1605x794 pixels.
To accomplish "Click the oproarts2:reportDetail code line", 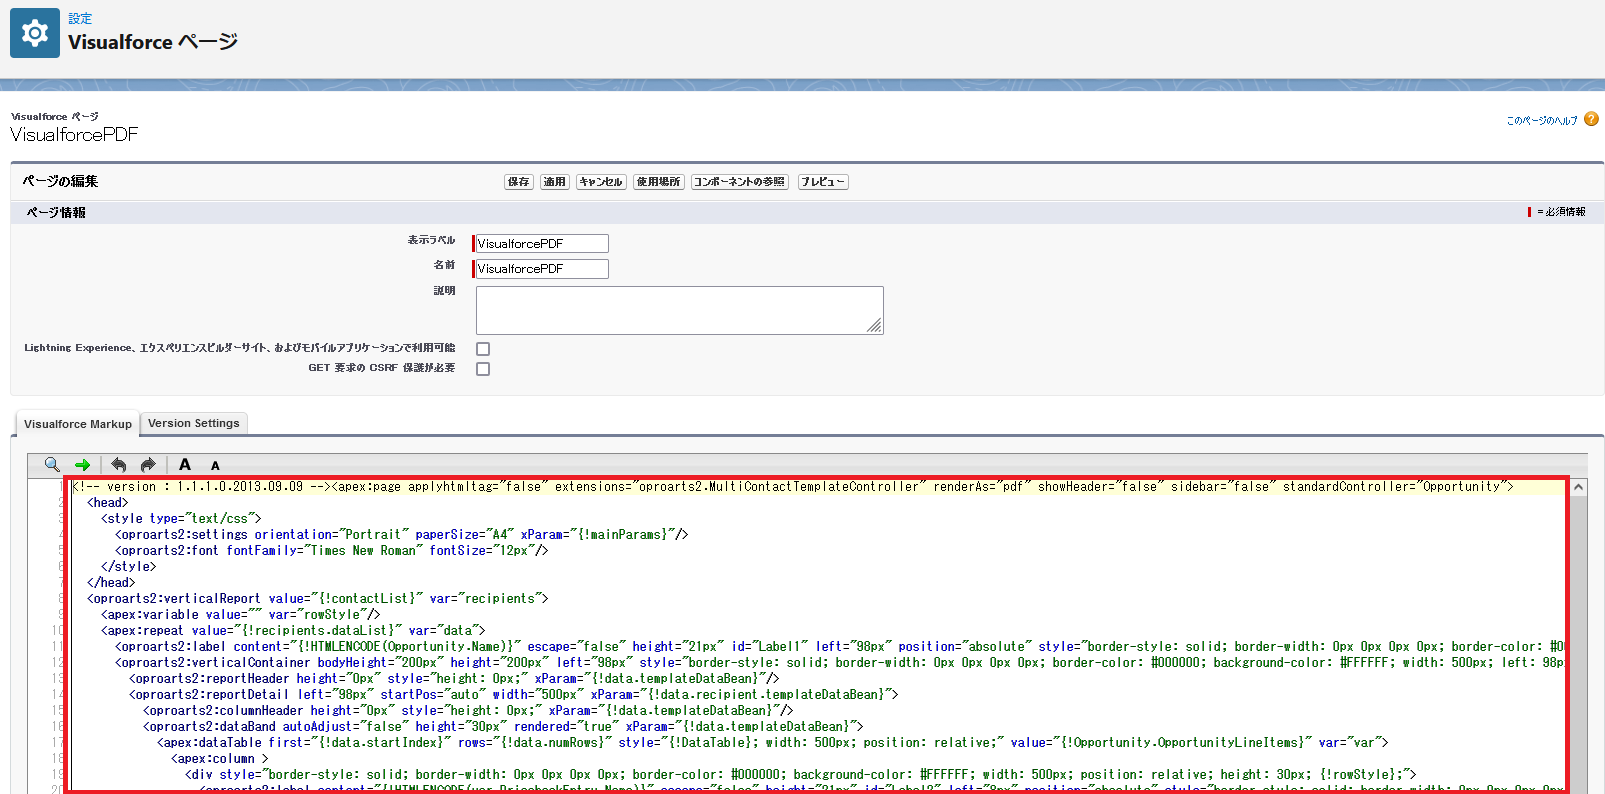I will point(514,695).
